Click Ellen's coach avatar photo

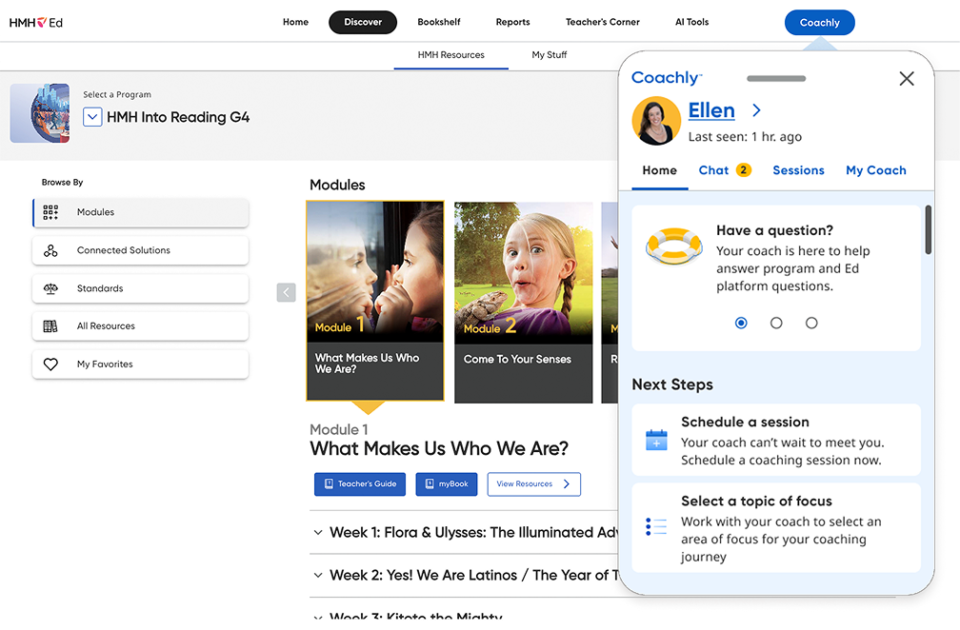click(x=656, y=121)
